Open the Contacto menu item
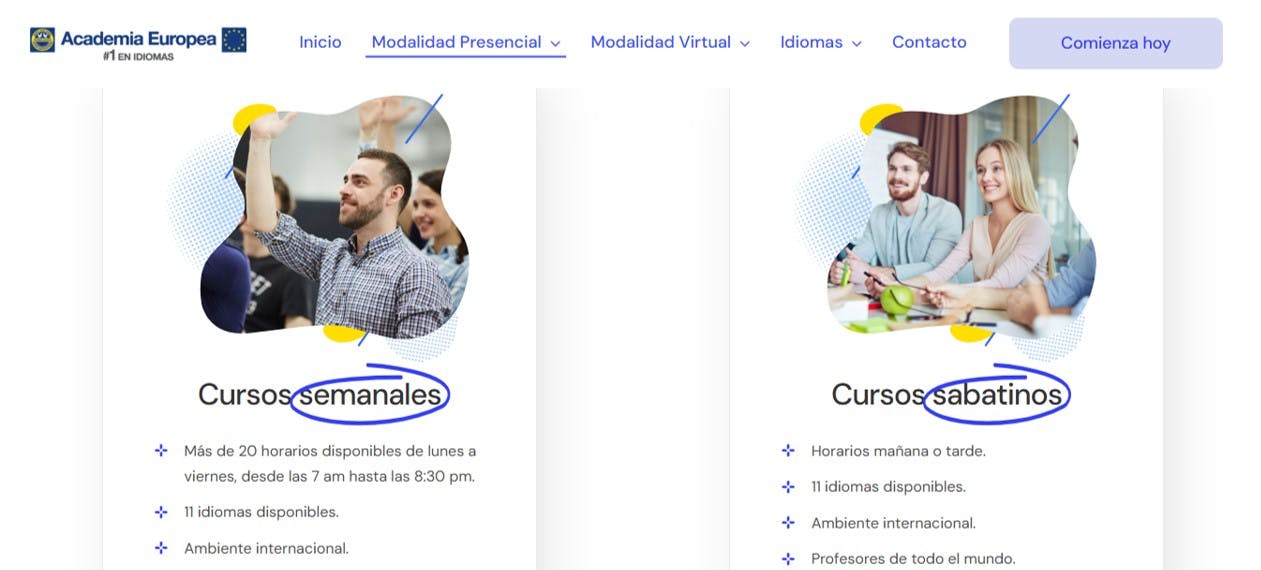Image resolution: width=1261 pixels, height=570 pixels. (929, 42)
